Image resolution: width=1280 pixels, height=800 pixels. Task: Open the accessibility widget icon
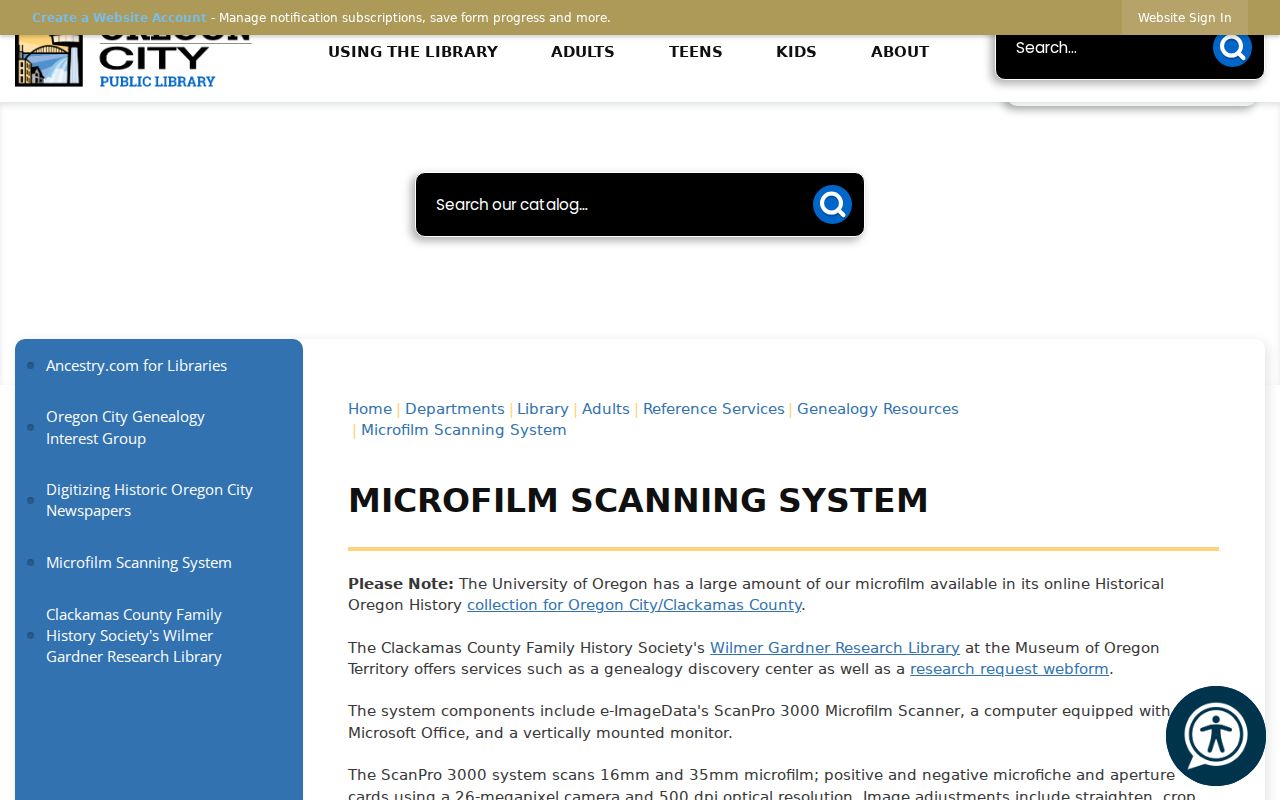point(1216,736)
